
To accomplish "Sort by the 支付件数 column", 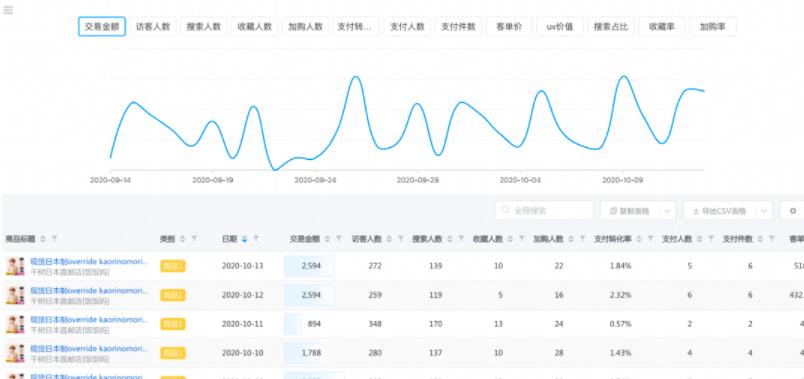I will coord(760,239).
